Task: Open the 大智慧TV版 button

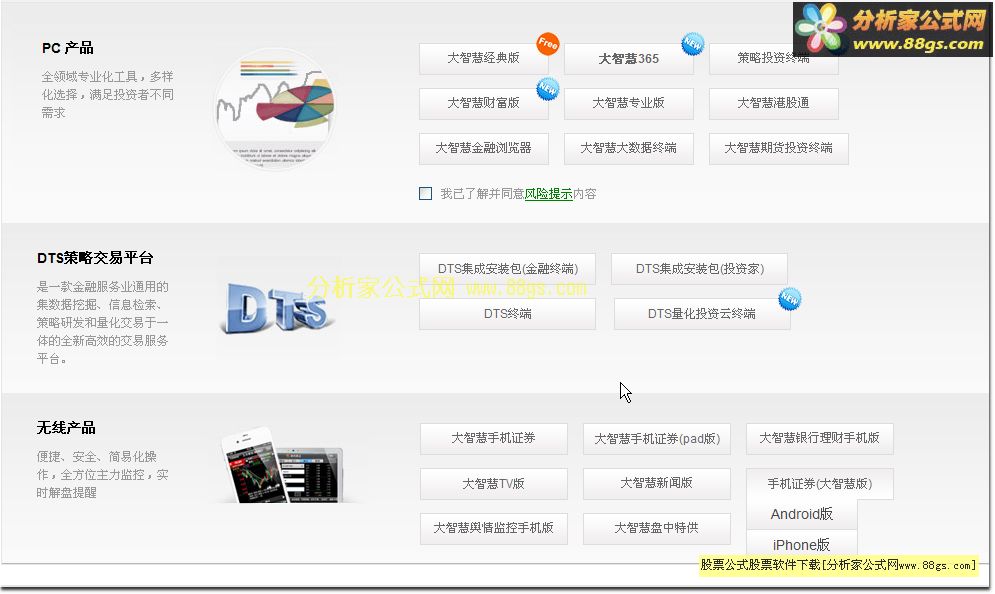Action: coord(494,484)
